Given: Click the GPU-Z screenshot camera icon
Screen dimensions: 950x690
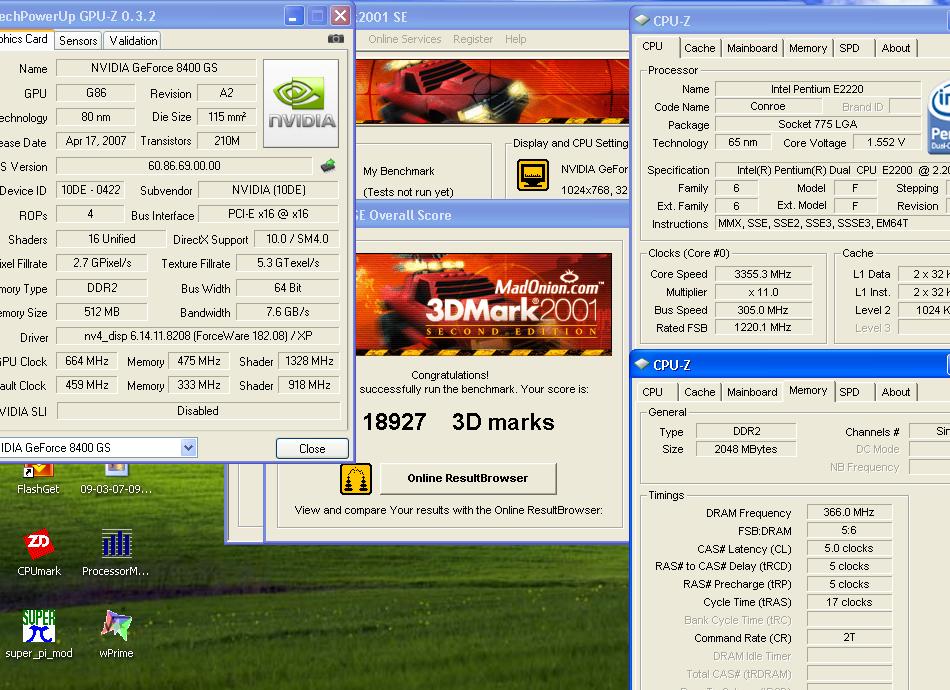Looking at the screenshot, I should [336, 39].
